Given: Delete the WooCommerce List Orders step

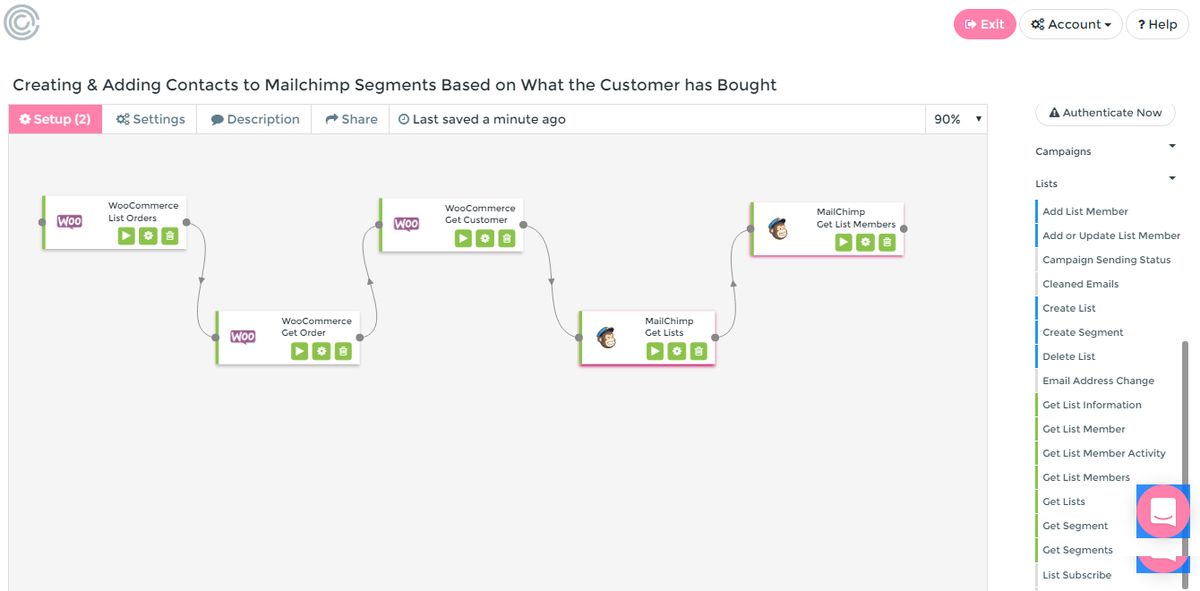Looking at the screenshot, I should point(168,235).
